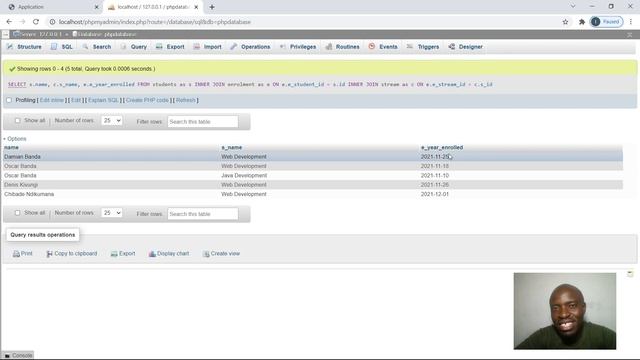Click the Designer tab icon
This screenshot has width=640, height=360.
click(x=451, y=47)
